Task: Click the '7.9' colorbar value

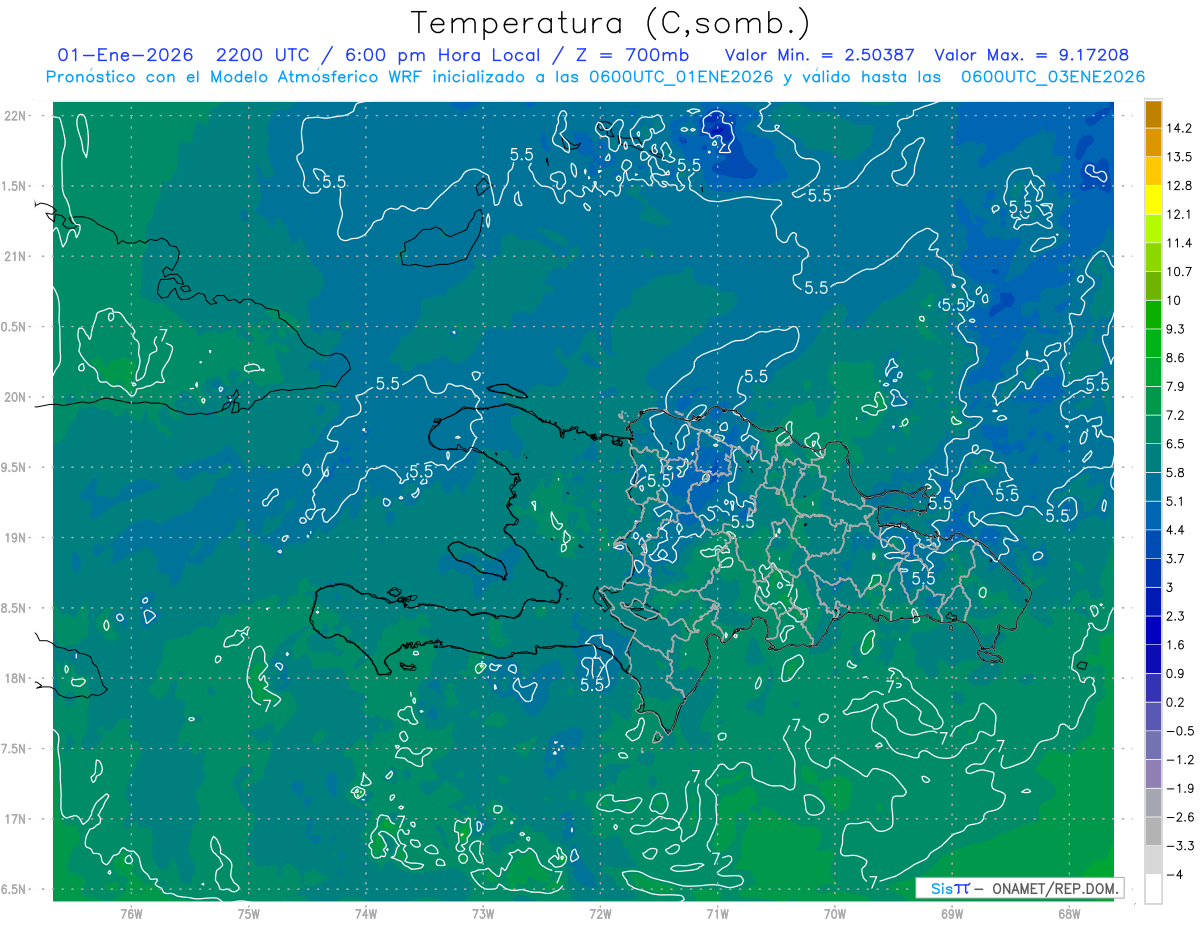Action: coord(1177,386)
